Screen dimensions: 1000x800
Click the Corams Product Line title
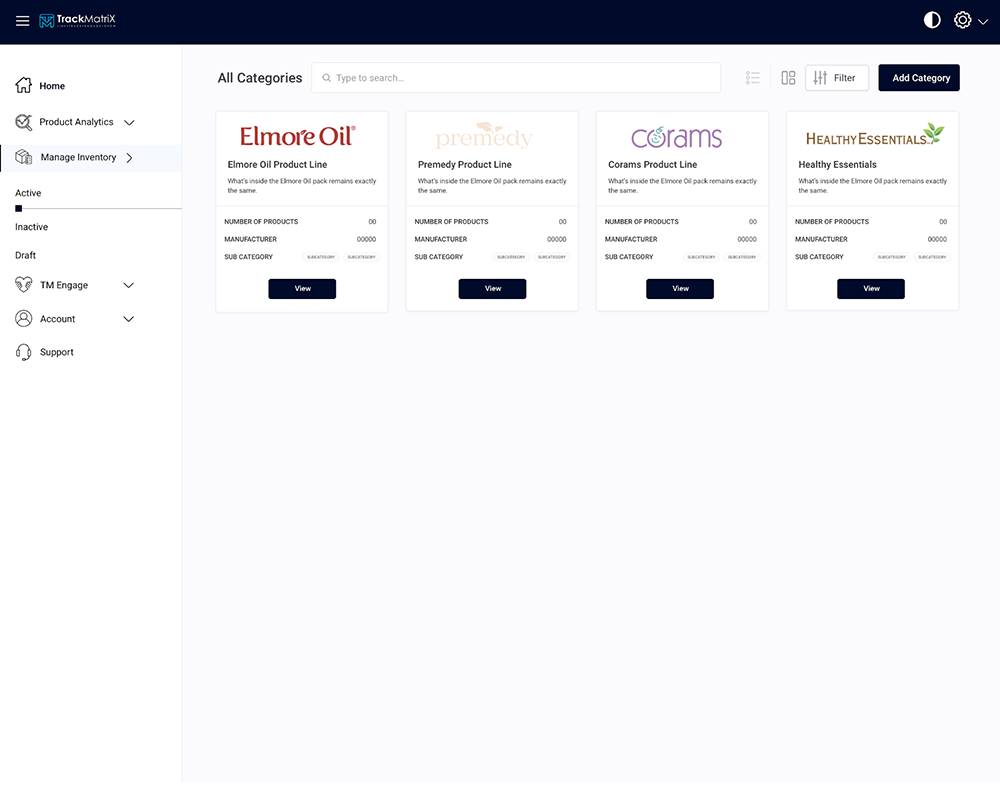(652, 165)
